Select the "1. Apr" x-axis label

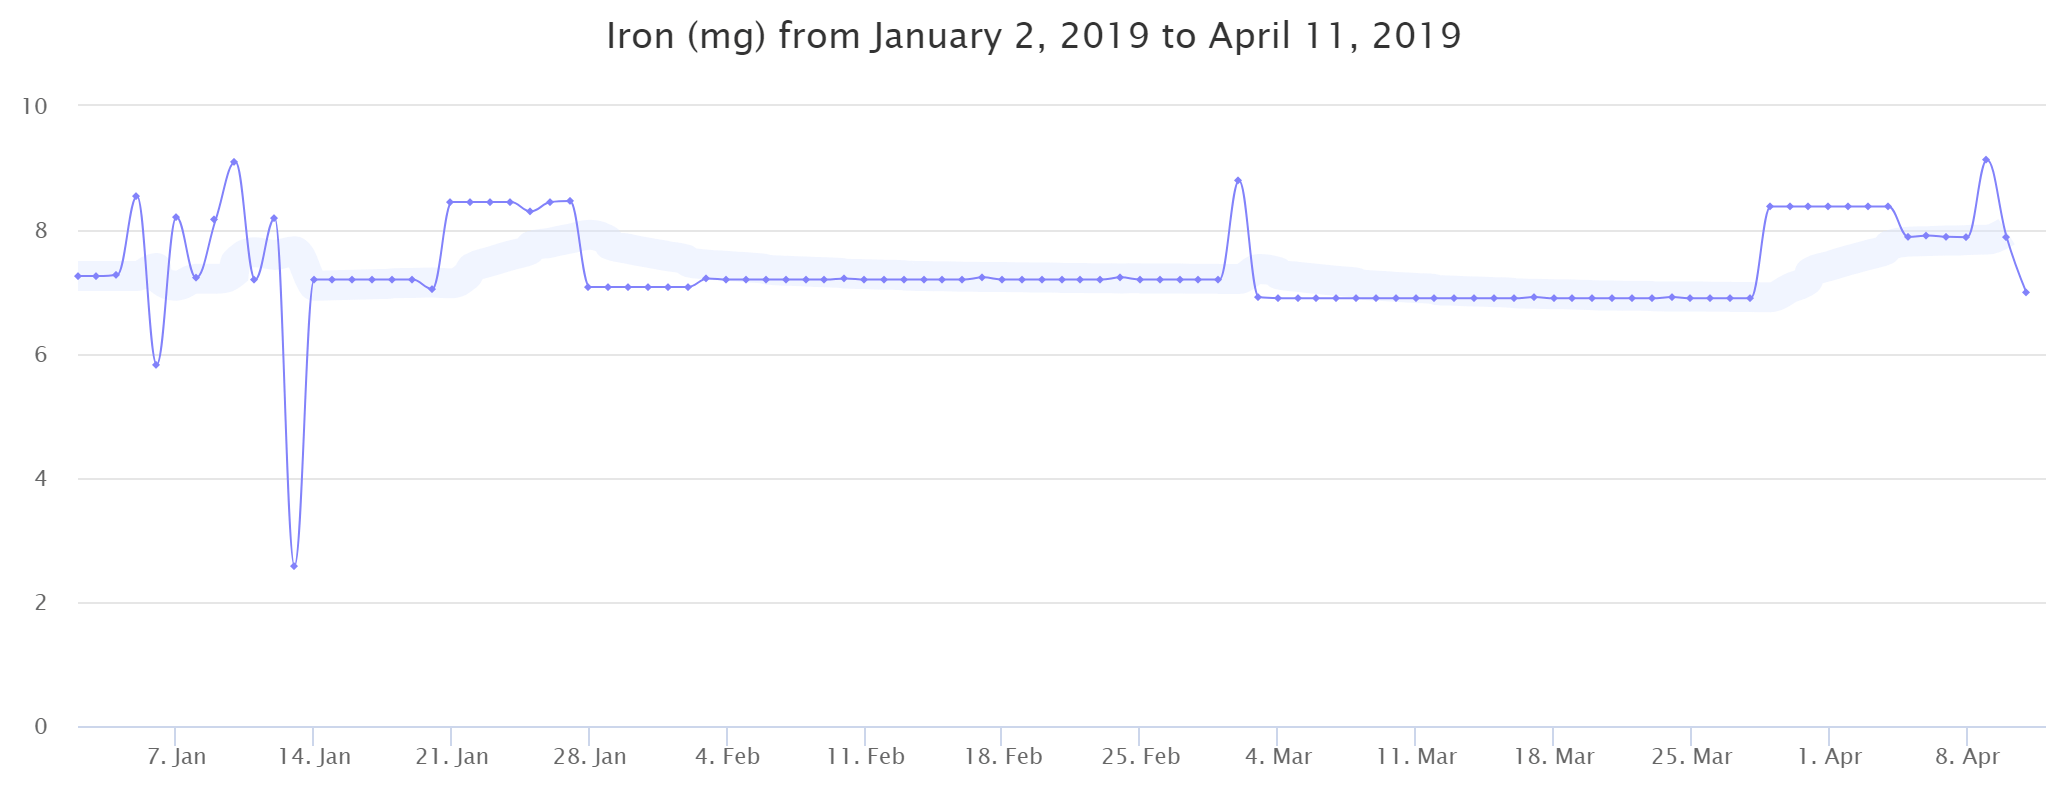pos(1829,757)
